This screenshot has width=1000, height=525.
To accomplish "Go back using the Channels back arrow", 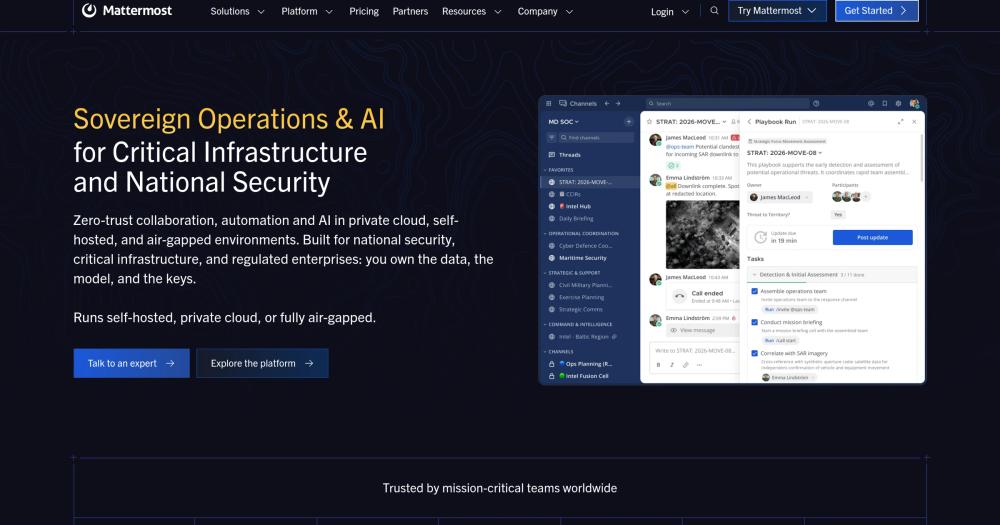I will [607, 103].
